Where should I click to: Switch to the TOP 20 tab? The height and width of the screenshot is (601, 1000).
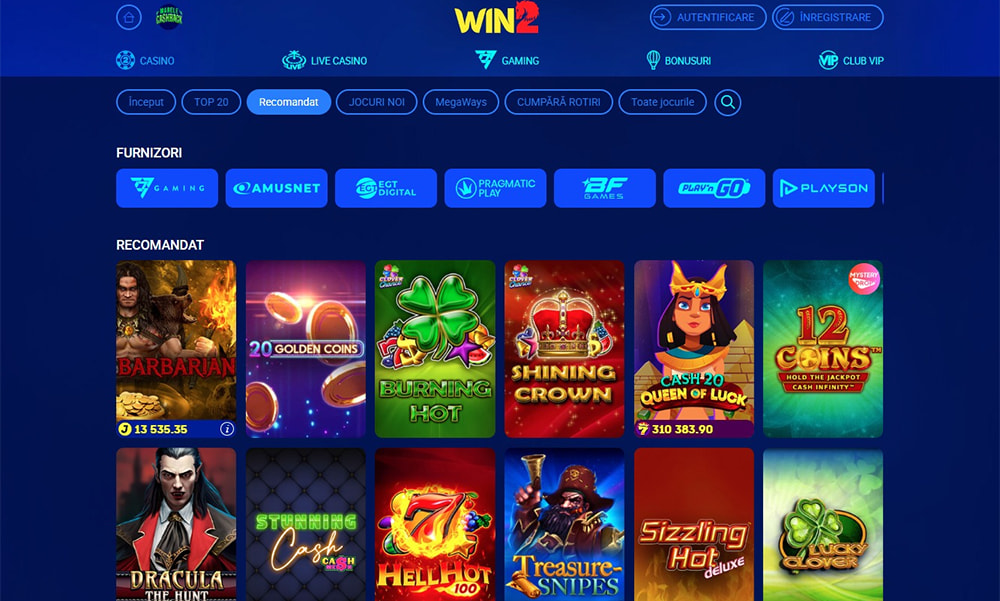[211, 102]
